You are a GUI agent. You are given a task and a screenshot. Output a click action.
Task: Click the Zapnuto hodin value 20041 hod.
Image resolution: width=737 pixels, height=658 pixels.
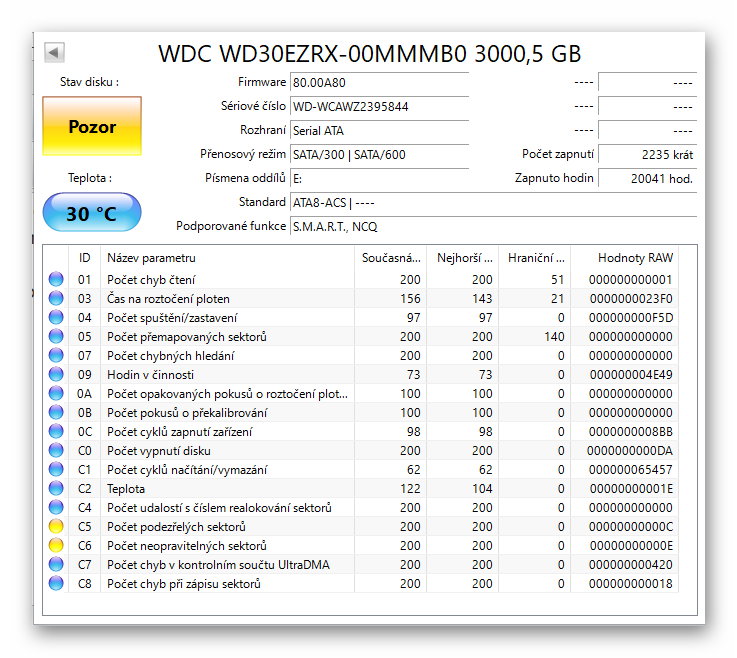coord(648,179)
